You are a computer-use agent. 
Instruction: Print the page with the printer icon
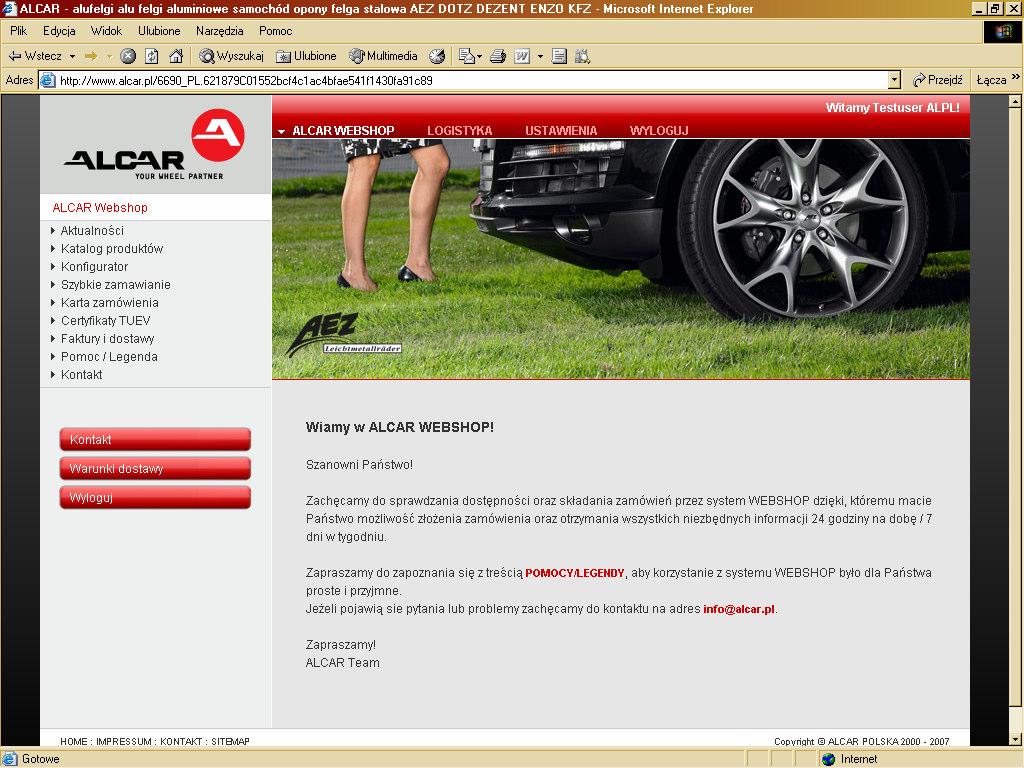(x=498, y=56)
